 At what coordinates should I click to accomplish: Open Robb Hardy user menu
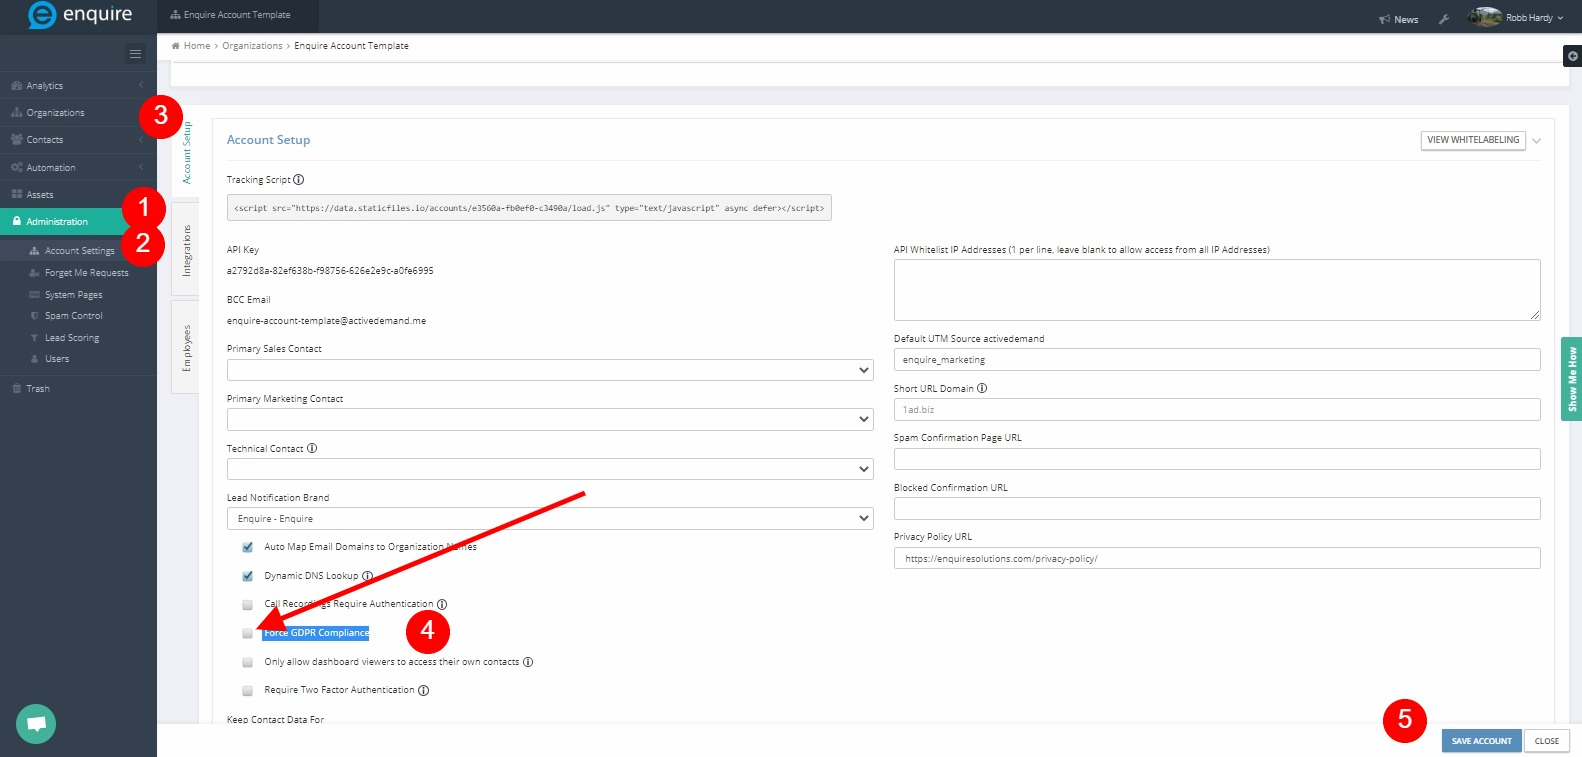point(1534,18)
